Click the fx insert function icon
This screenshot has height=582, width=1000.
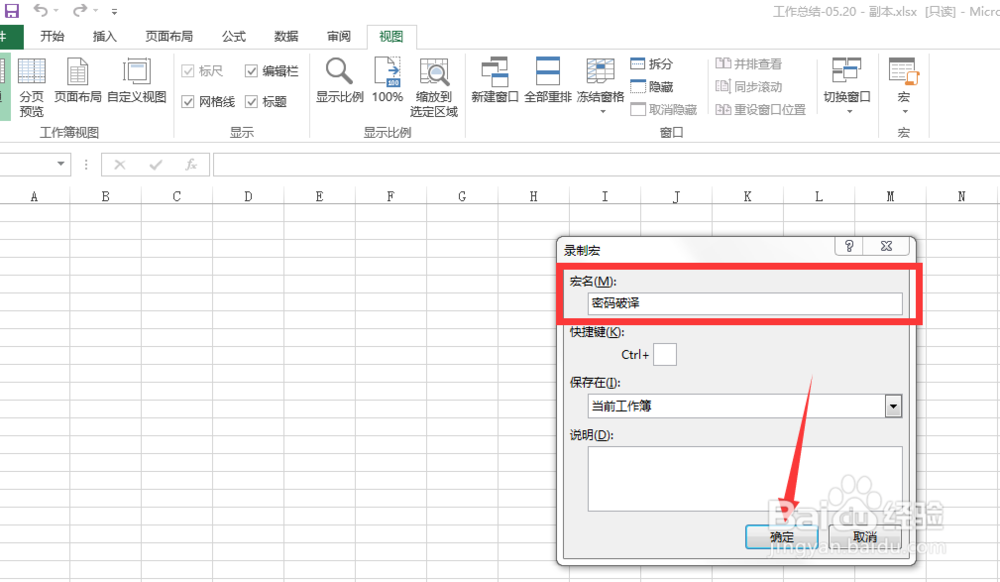tap(191, 165)
